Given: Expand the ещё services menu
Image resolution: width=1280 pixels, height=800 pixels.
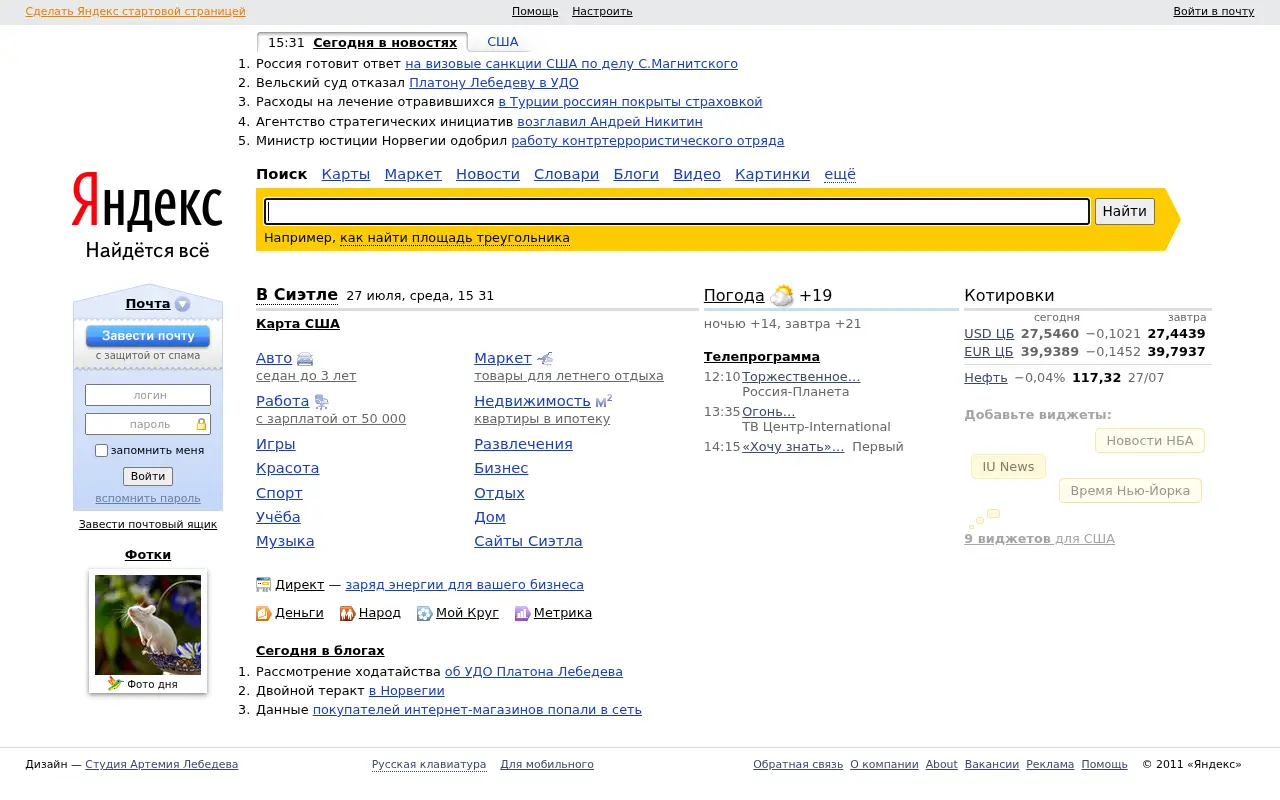Looking at the screenshot, I should click(840, 174).
